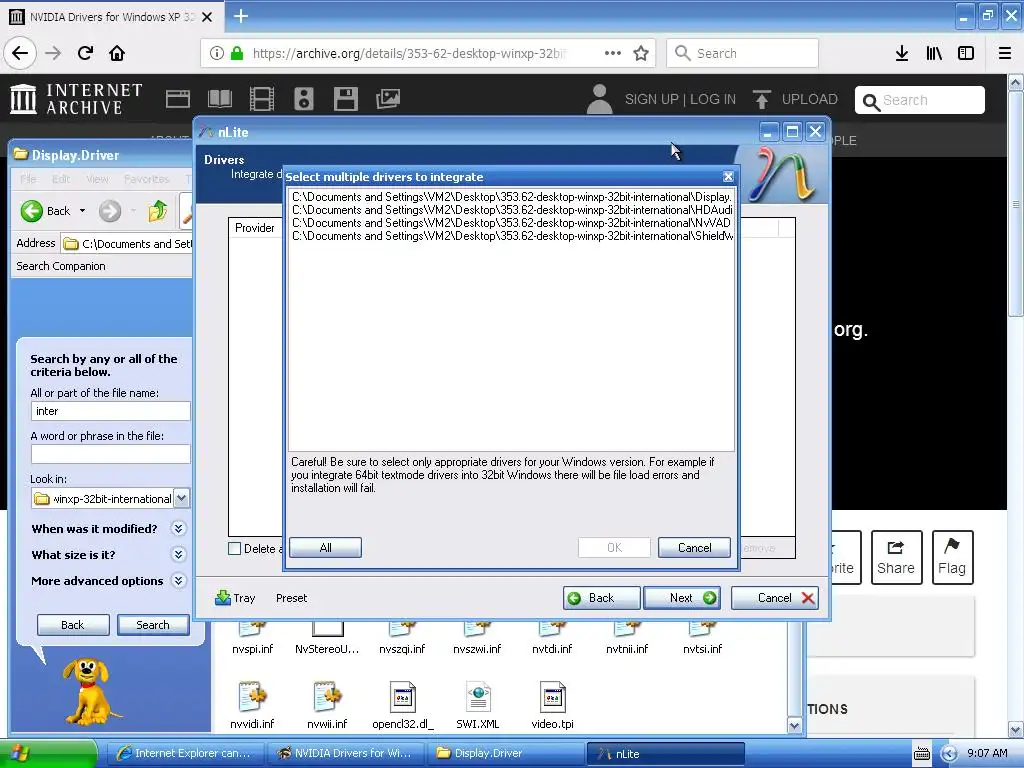This screenshot has height=768, width=1024.
Task: Bookmark this page with star icon
Action: coord(641,53)
